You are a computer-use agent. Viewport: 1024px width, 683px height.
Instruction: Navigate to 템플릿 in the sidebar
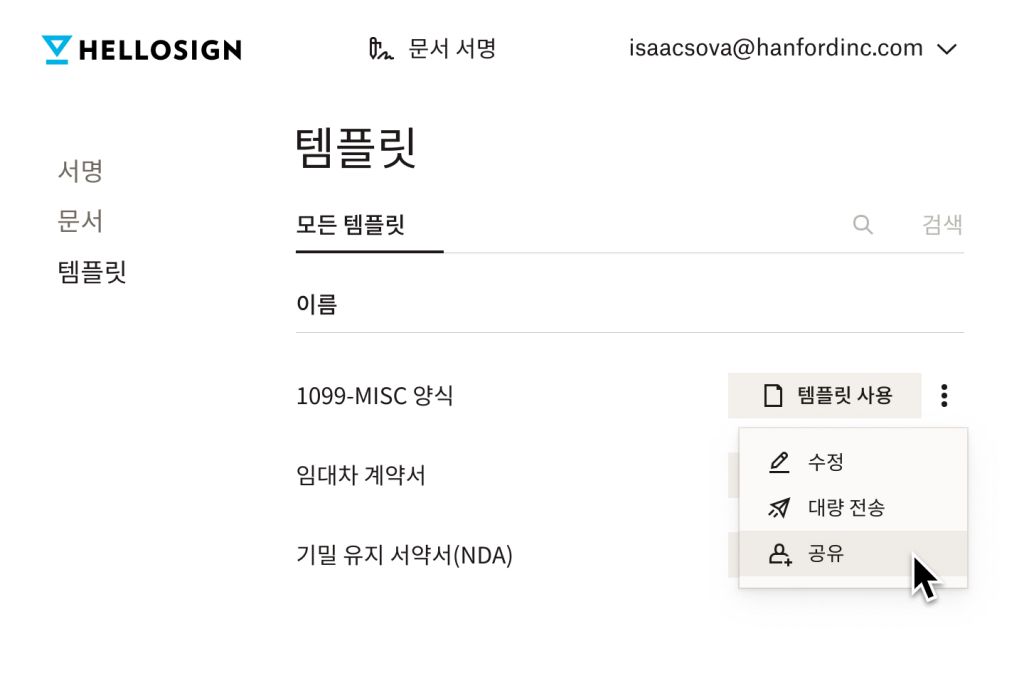(92, 271)
